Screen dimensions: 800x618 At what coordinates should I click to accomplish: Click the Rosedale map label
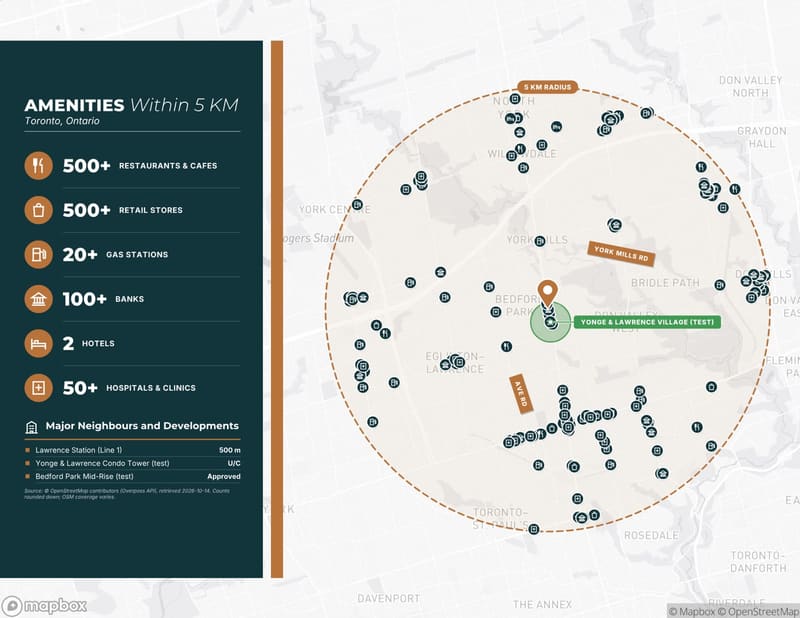(x=652, y=535)
